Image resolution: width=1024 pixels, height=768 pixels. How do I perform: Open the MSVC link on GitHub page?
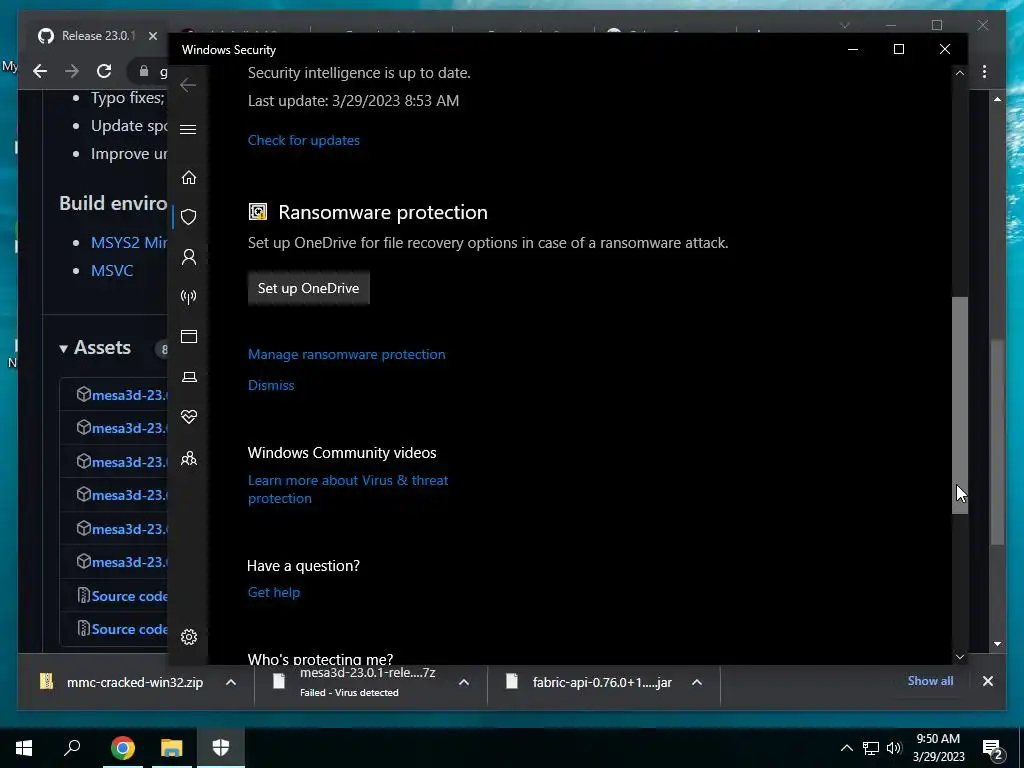pyautogui.click(x=112, y=270)
